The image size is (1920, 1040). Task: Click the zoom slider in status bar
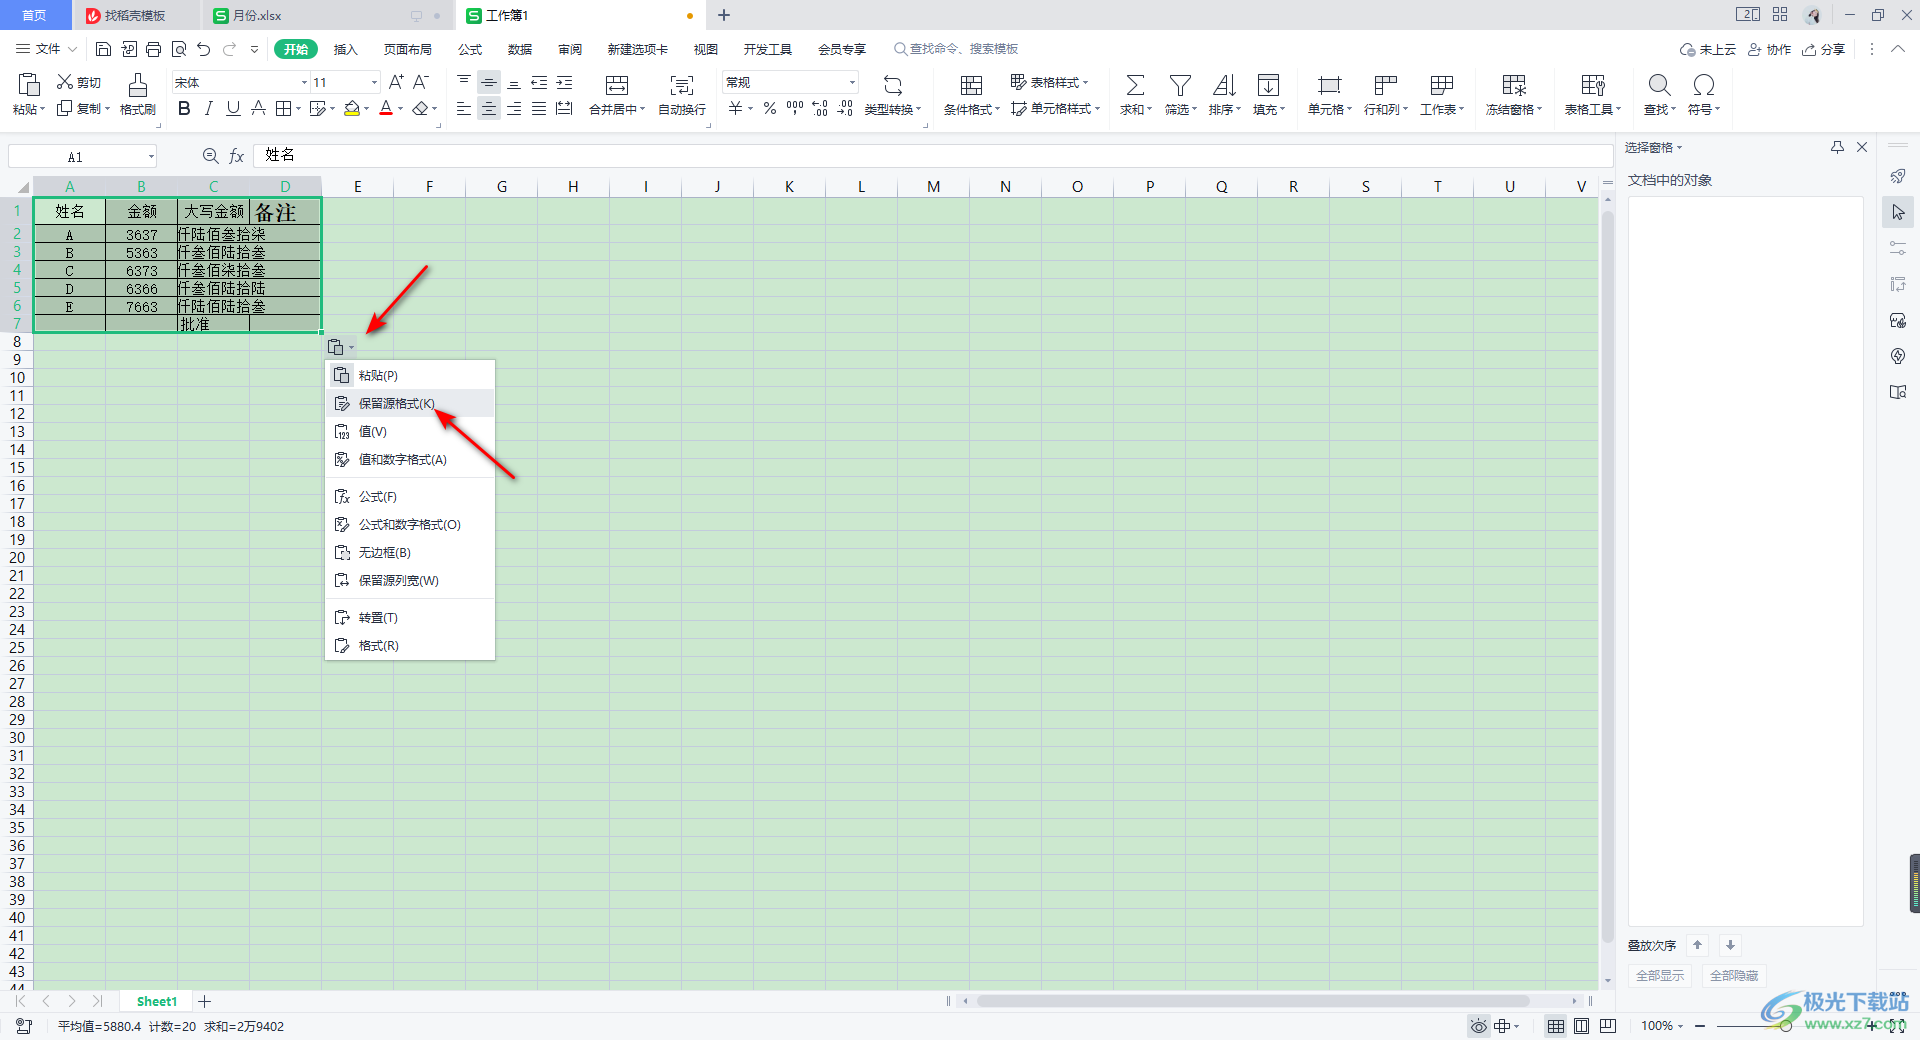pyautogui.click(x=1785, y=1026)
